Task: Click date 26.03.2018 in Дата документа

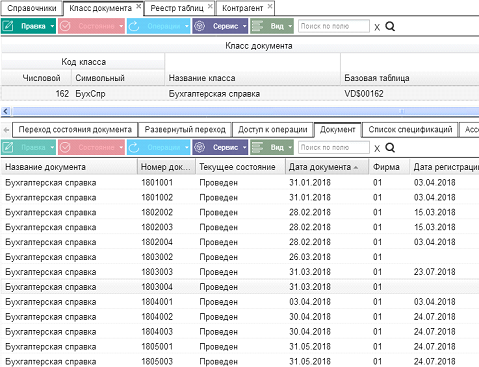Action: point(310,257)
